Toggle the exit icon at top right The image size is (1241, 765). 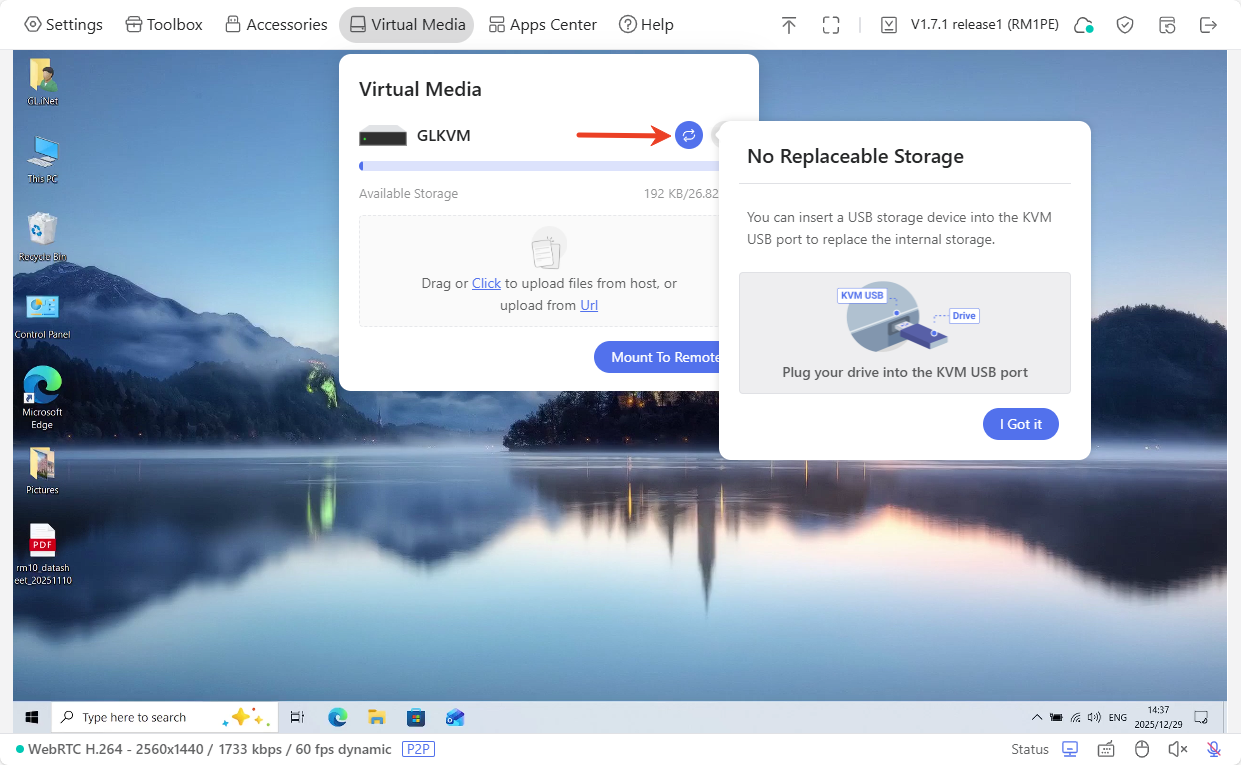pos(1208,24)
